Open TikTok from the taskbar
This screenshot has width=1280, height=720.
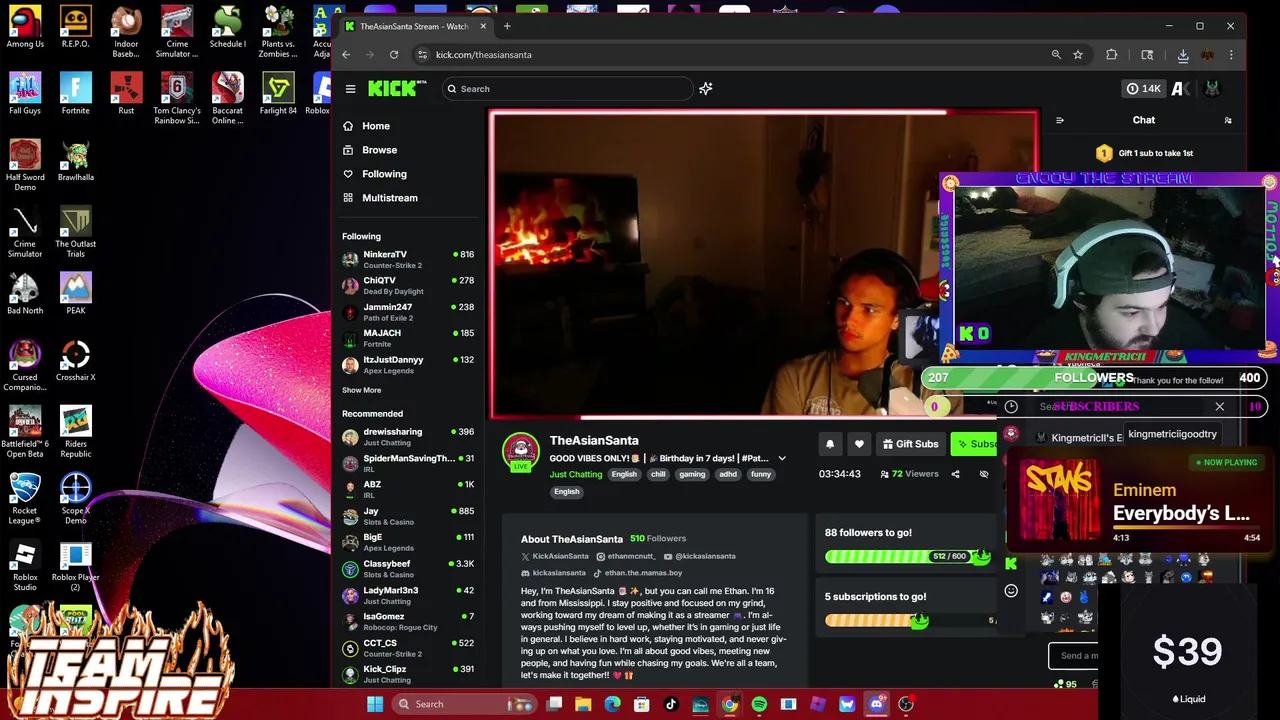pos(671,704)
